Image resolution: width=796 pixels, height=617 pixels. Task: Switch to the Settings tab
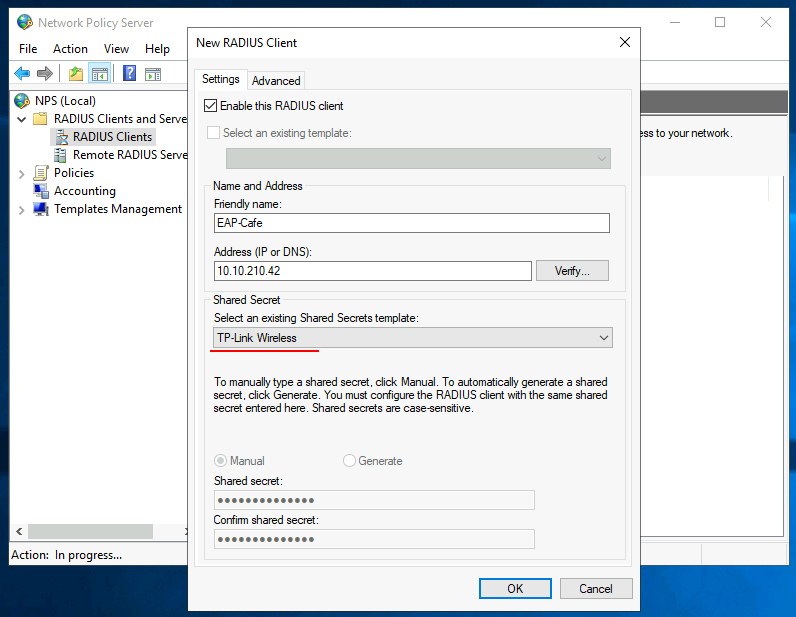220,79
